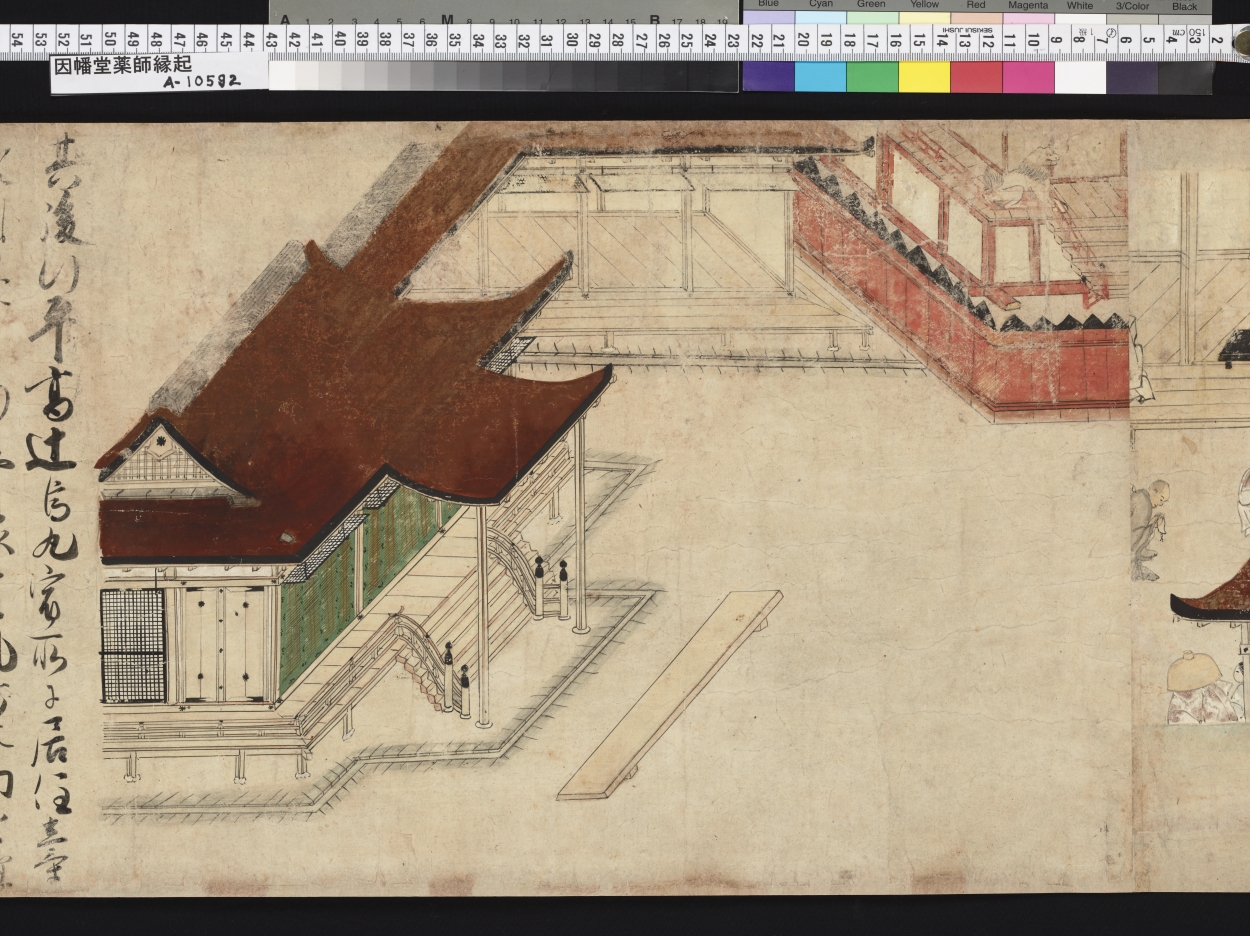Click the label text 因幡堂薬師縁起
The width and height of the screenshot is (1250, 936).
click(121, 64)
